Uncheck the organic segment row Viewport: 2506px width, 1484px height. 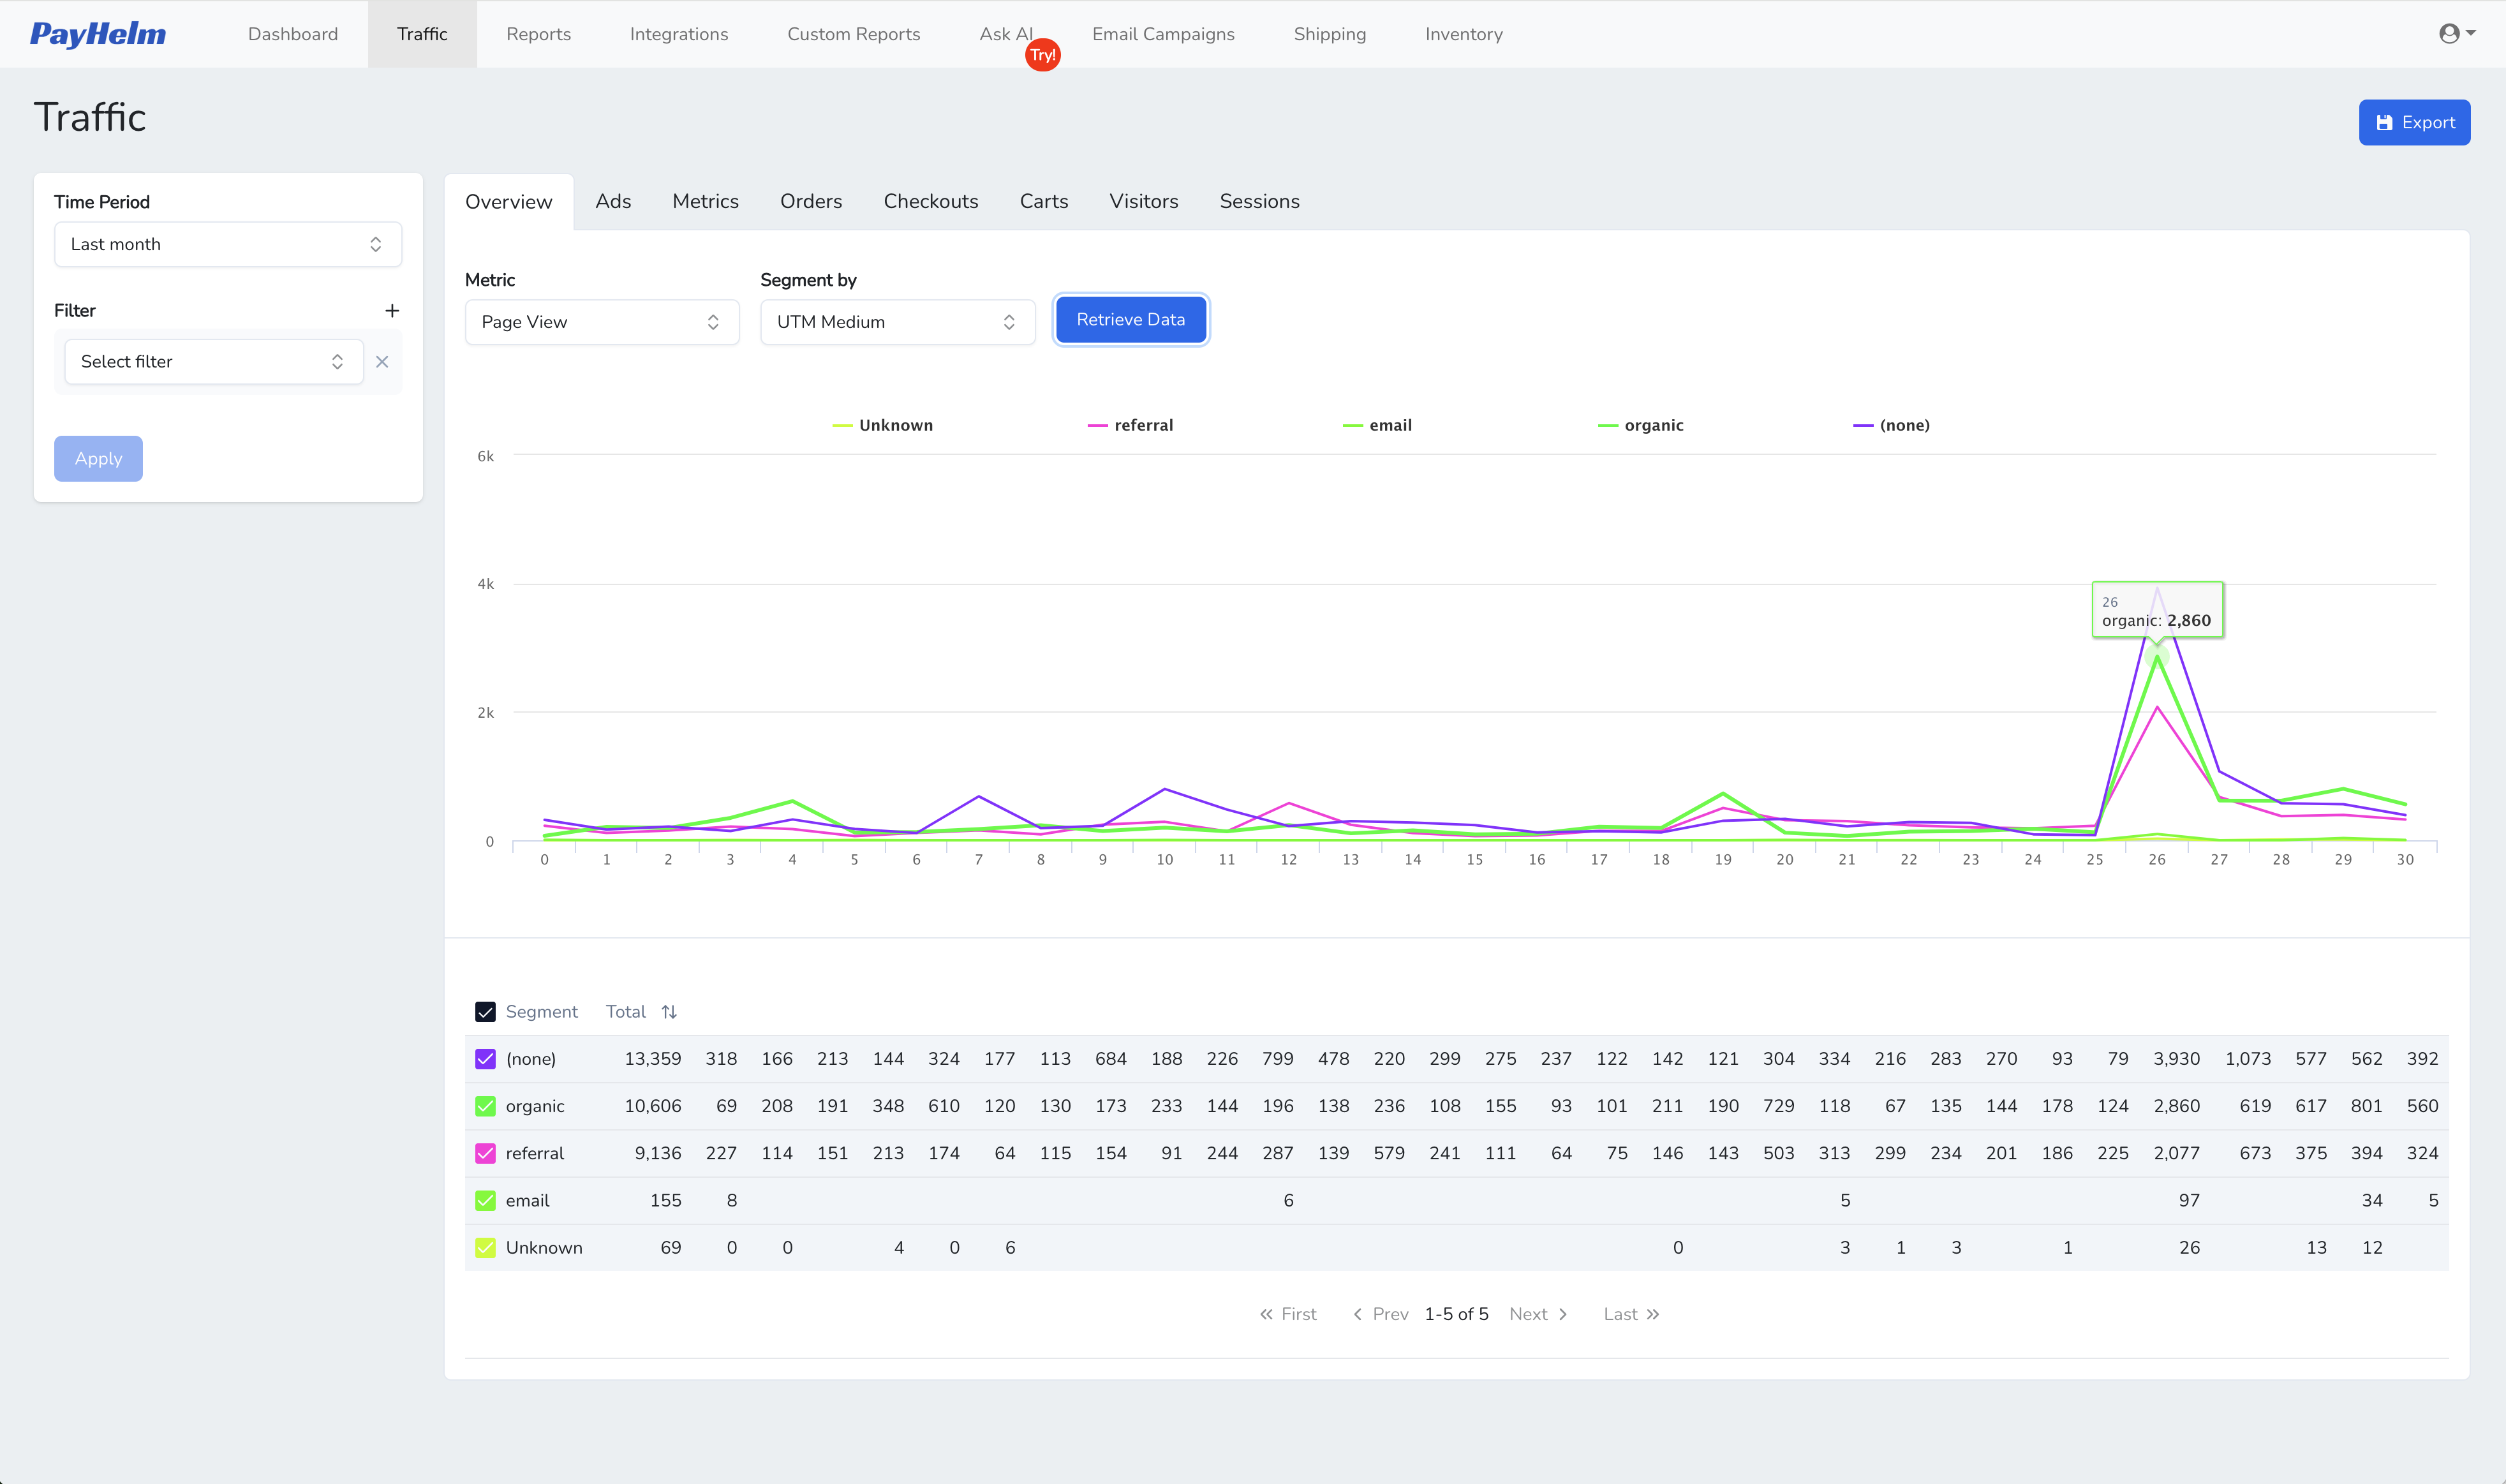tap(486, 1106)
